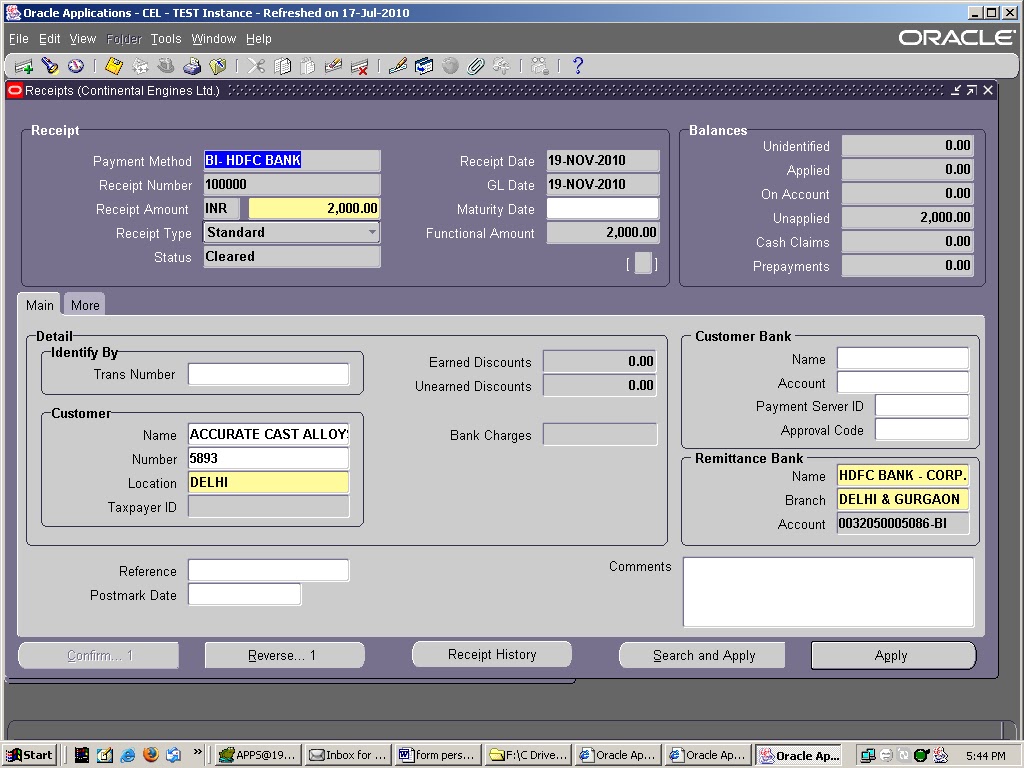This screenshot has width=1024, height=768.
Task: Click the INR currency field
Action: pyautogui.click(x=221, y=208)
